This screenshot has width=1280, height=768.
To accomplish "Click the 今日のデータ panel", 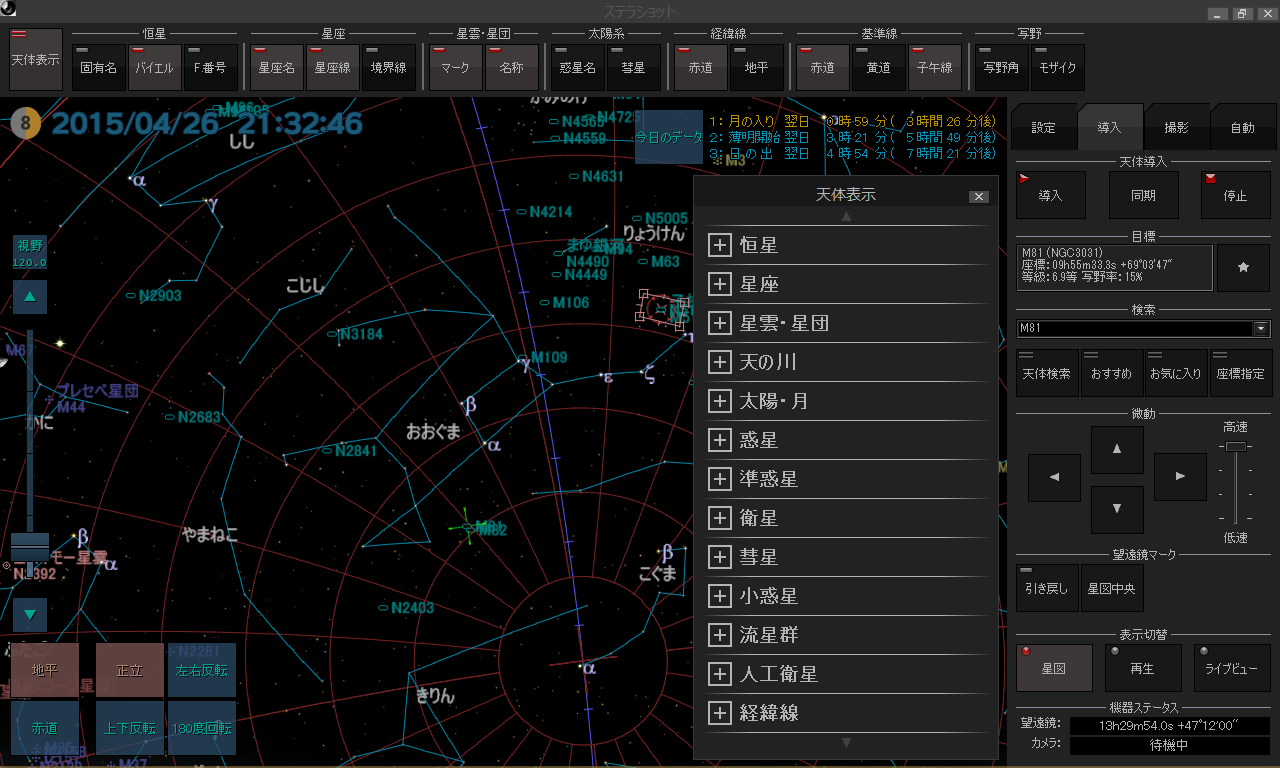I will tap(669, 138).
